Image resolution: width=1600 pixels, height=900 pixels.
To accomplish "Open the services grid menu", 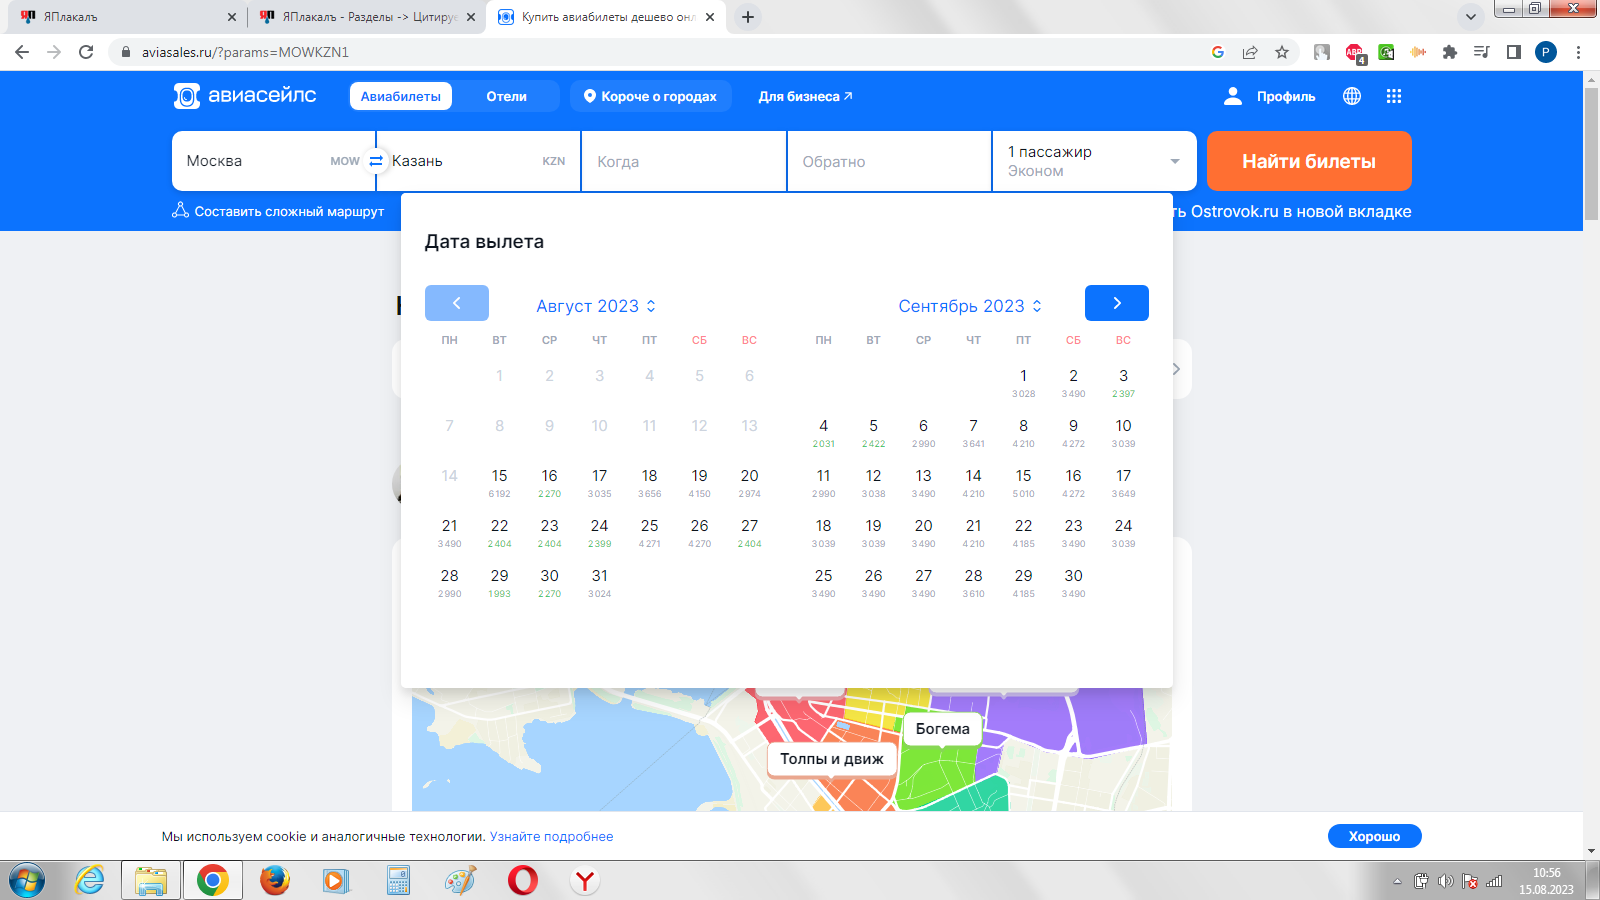I will click(x=1394, y=96).
